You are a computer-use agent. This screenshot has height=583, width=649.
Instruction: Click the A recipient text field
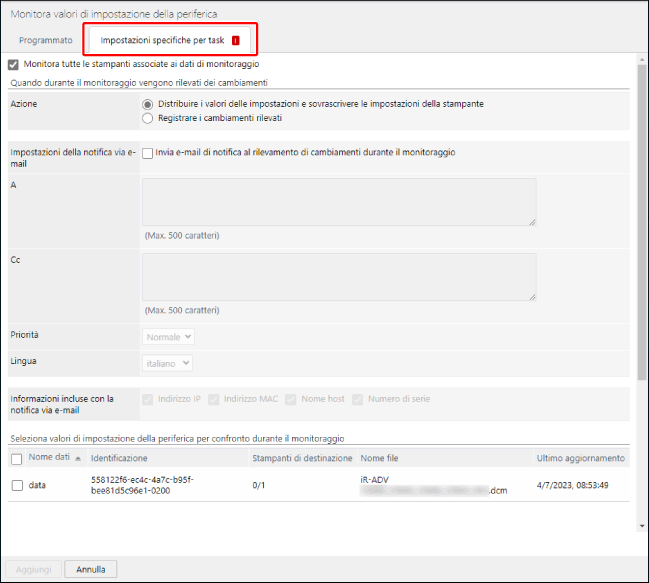pos(339,202)
